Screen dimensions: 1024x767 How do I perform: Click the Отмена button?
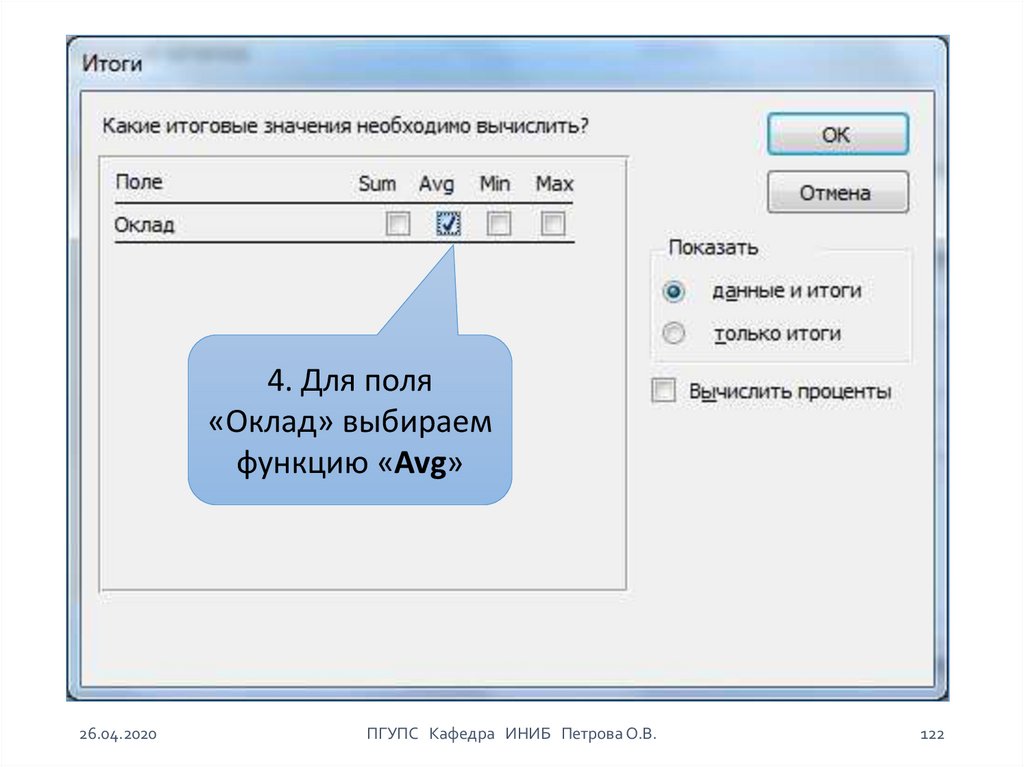pyautogui.click(x=837, y=193)
